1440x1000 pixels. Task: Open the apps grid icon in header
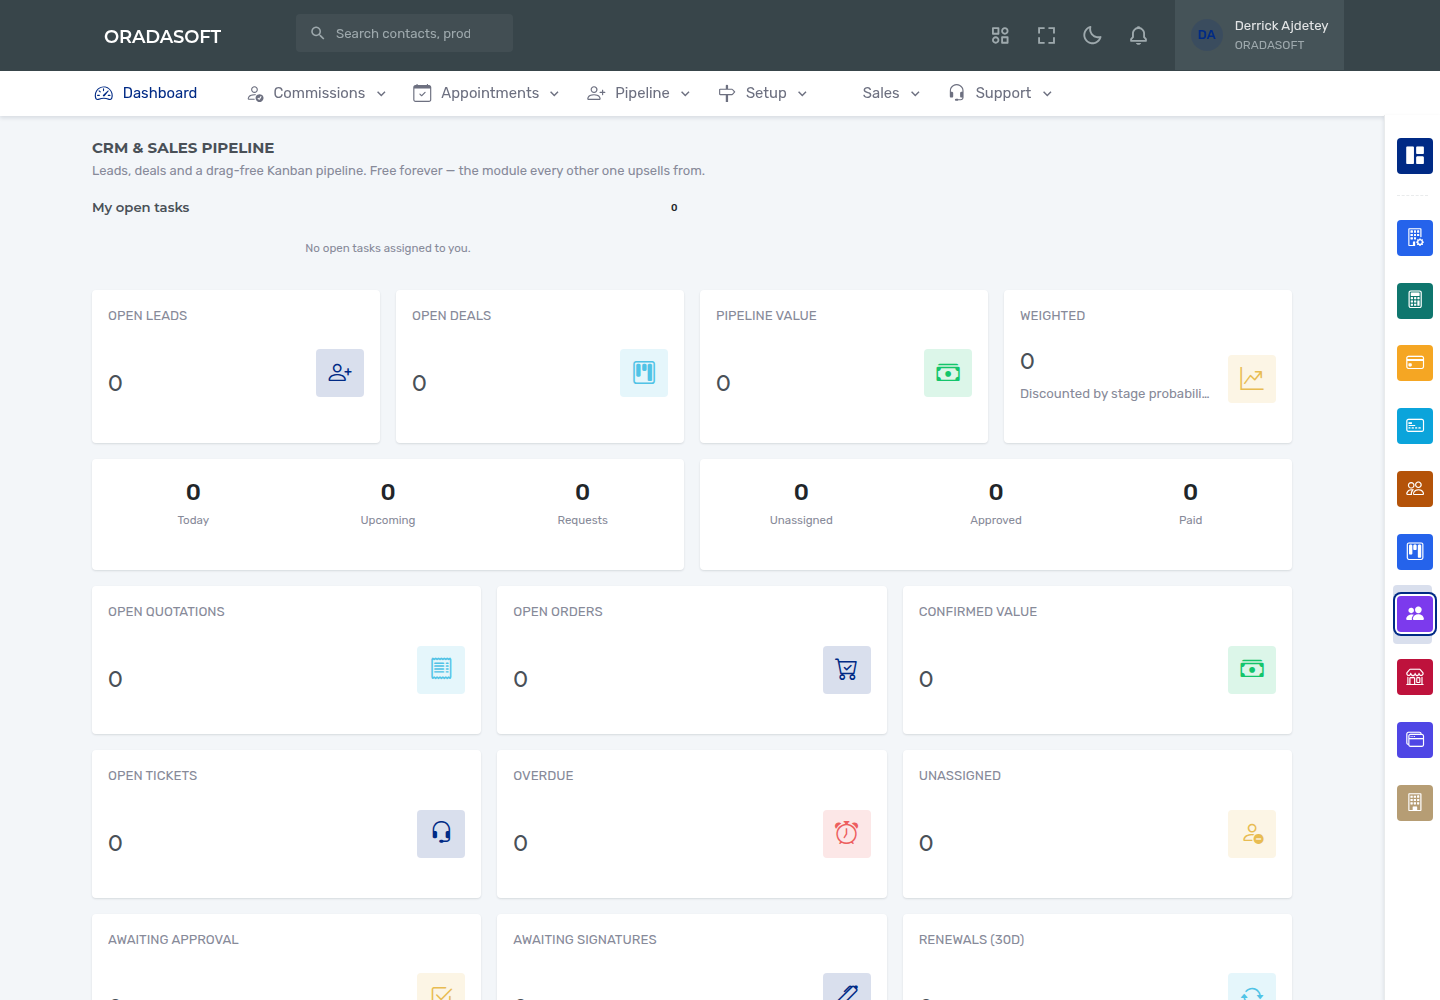pos(1000,36)
